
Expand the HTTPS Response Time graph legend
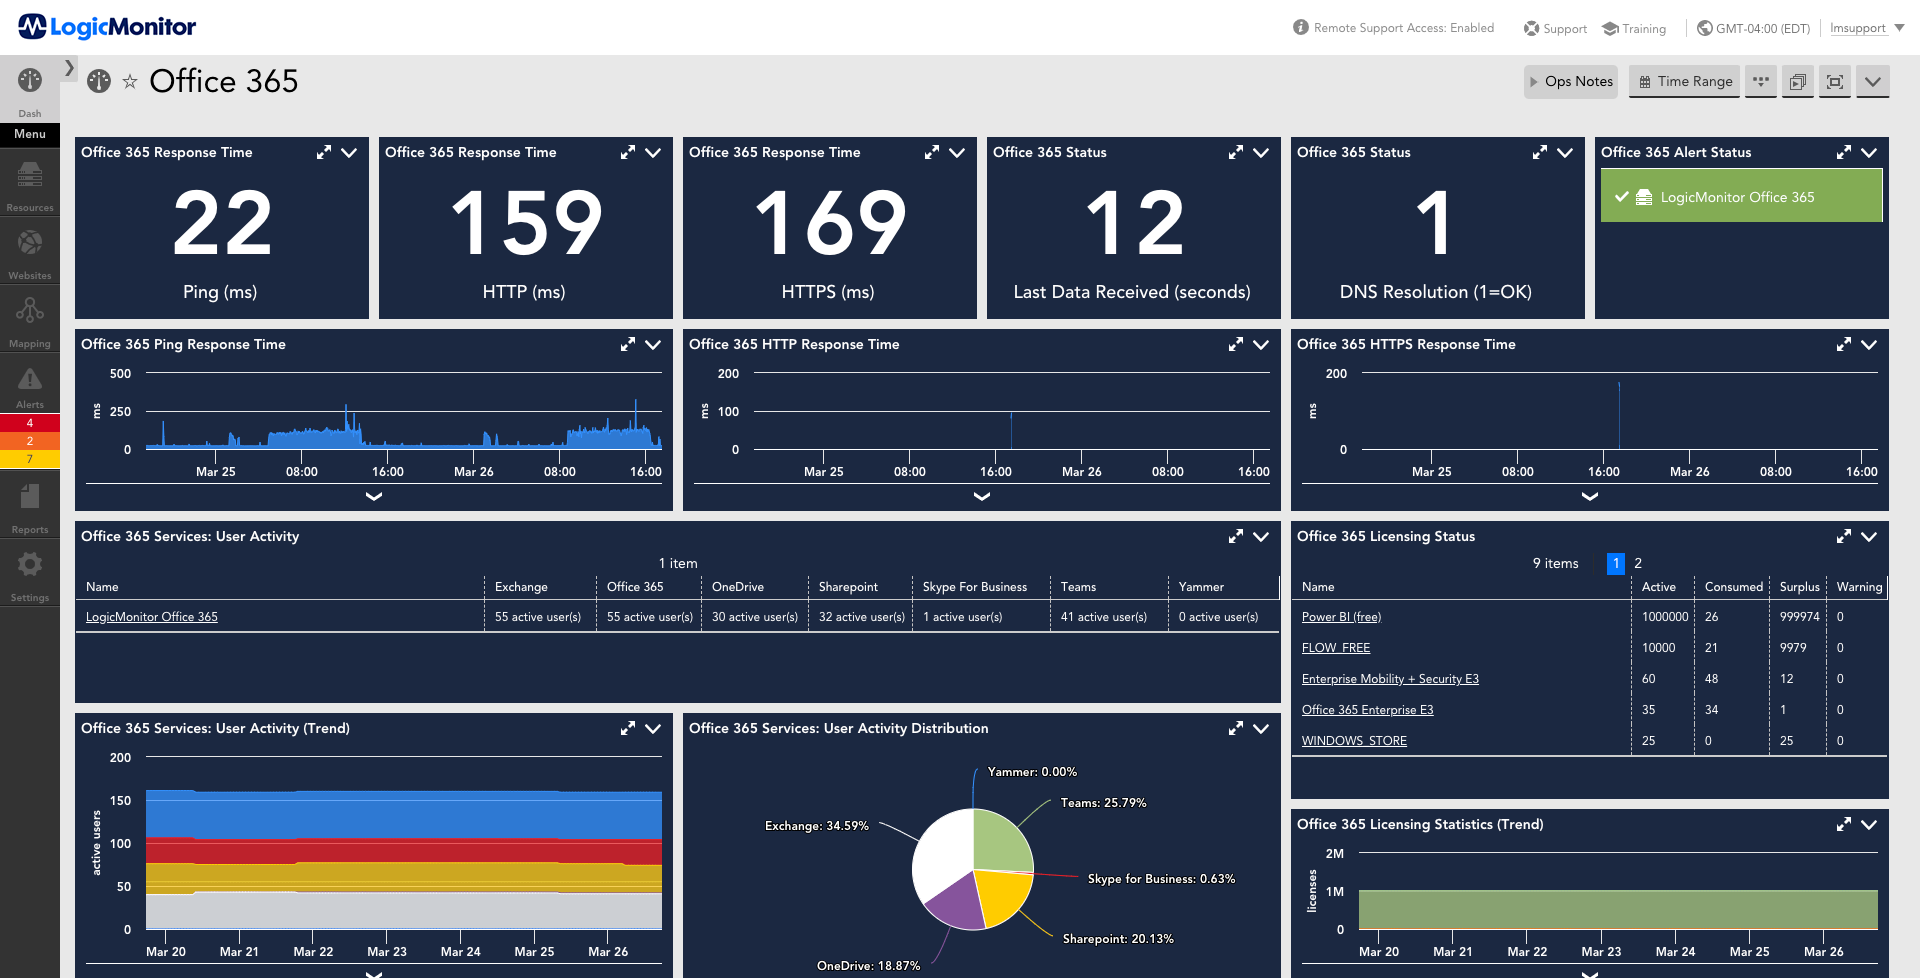click(x=1590, y=496)
